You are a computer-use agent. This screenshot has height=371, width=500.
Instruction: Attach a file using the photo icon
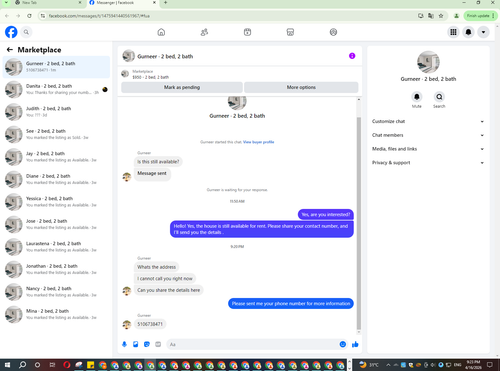[x=136, y=344]
